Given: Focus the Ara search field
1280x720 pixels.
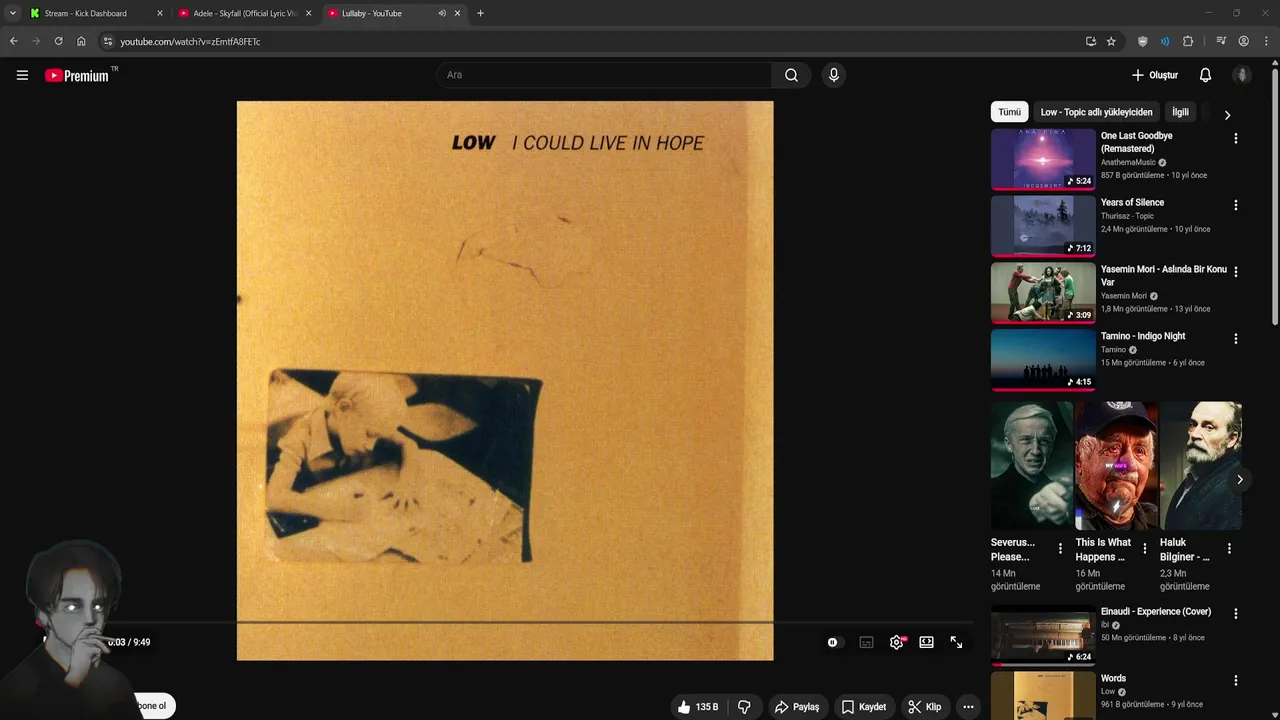Looking at the screenshot, I should pyautogui.click(x=603, y=75).
